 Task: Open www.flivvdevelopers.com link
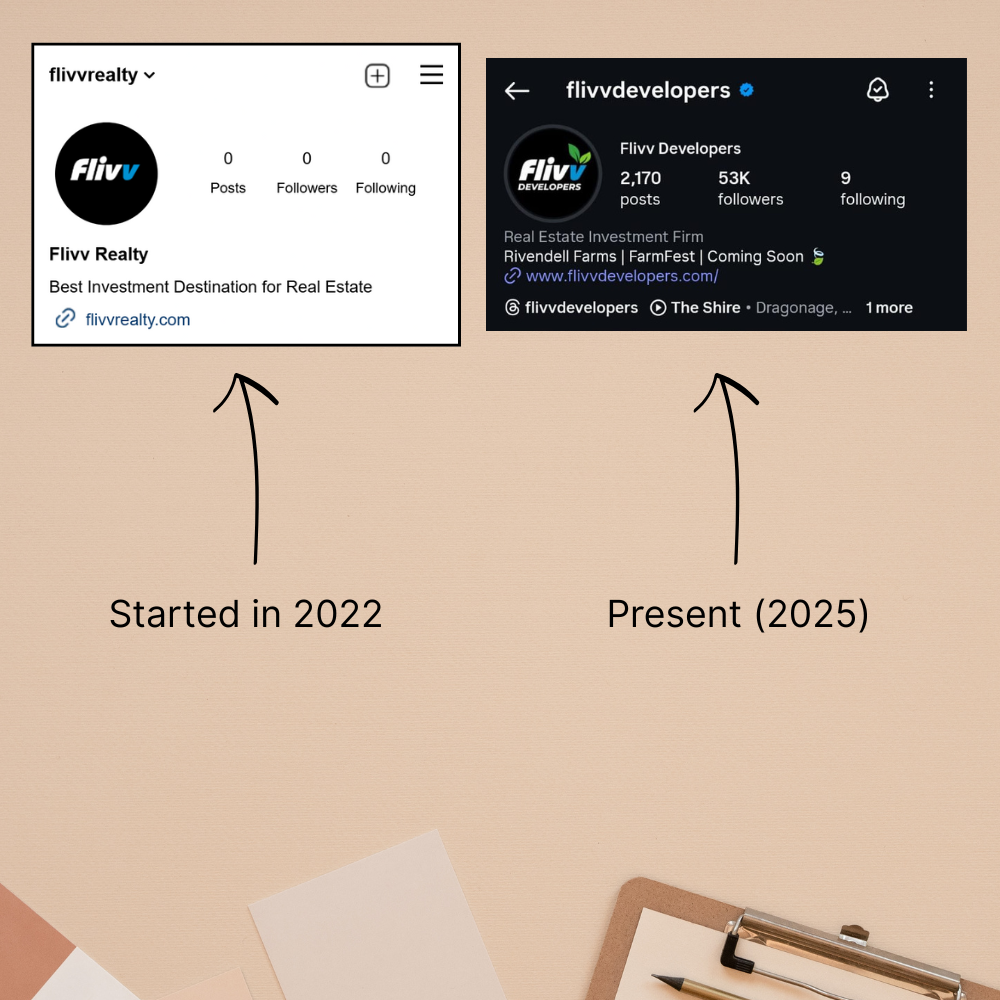click(622, 276)
